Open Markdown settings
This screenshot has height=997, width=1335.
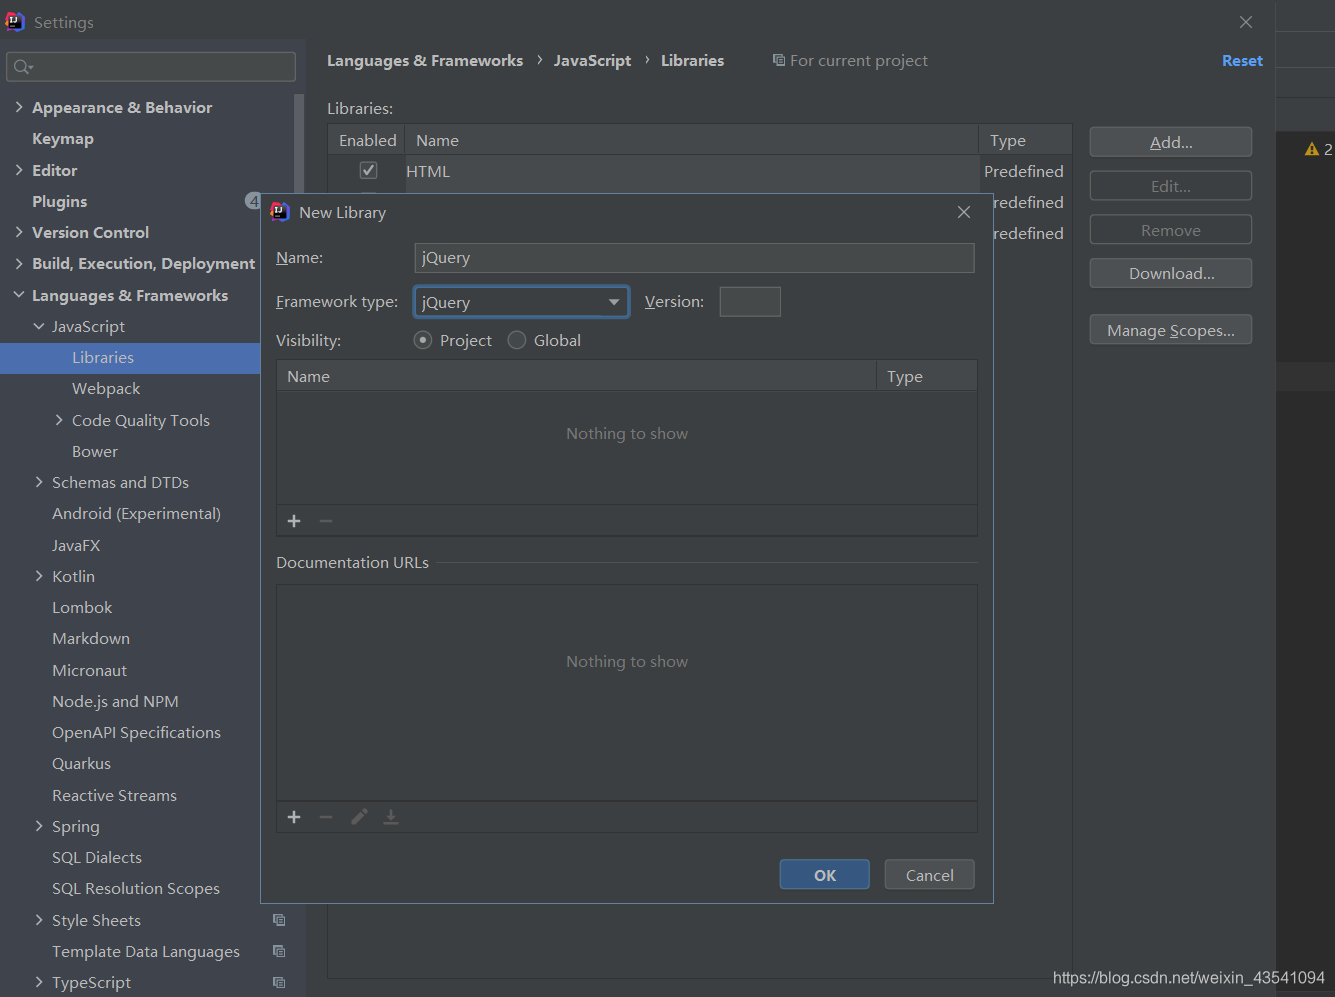tap(91, 638)
